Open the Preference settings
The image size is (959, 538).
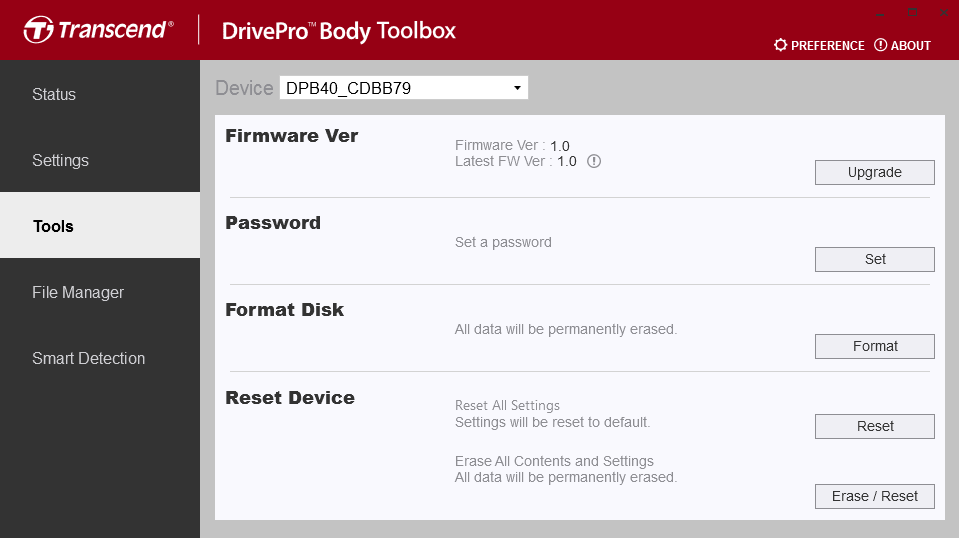click(x=819, y=45)
